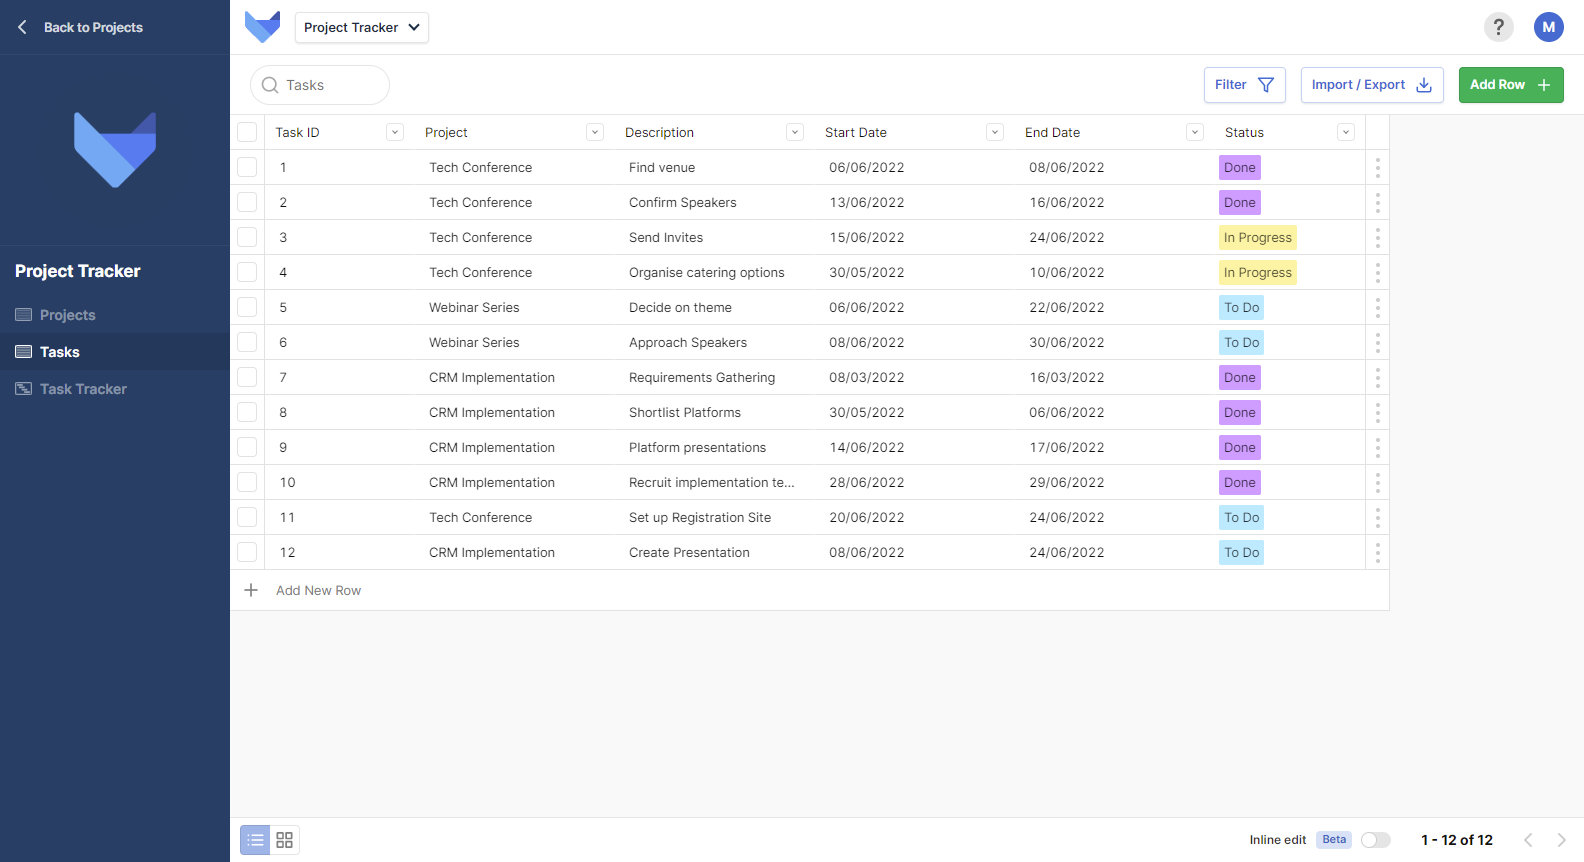The height and width of the screenshot is (862, 1584).
Task: Open row options for task 1
Action: [1377, 167]
